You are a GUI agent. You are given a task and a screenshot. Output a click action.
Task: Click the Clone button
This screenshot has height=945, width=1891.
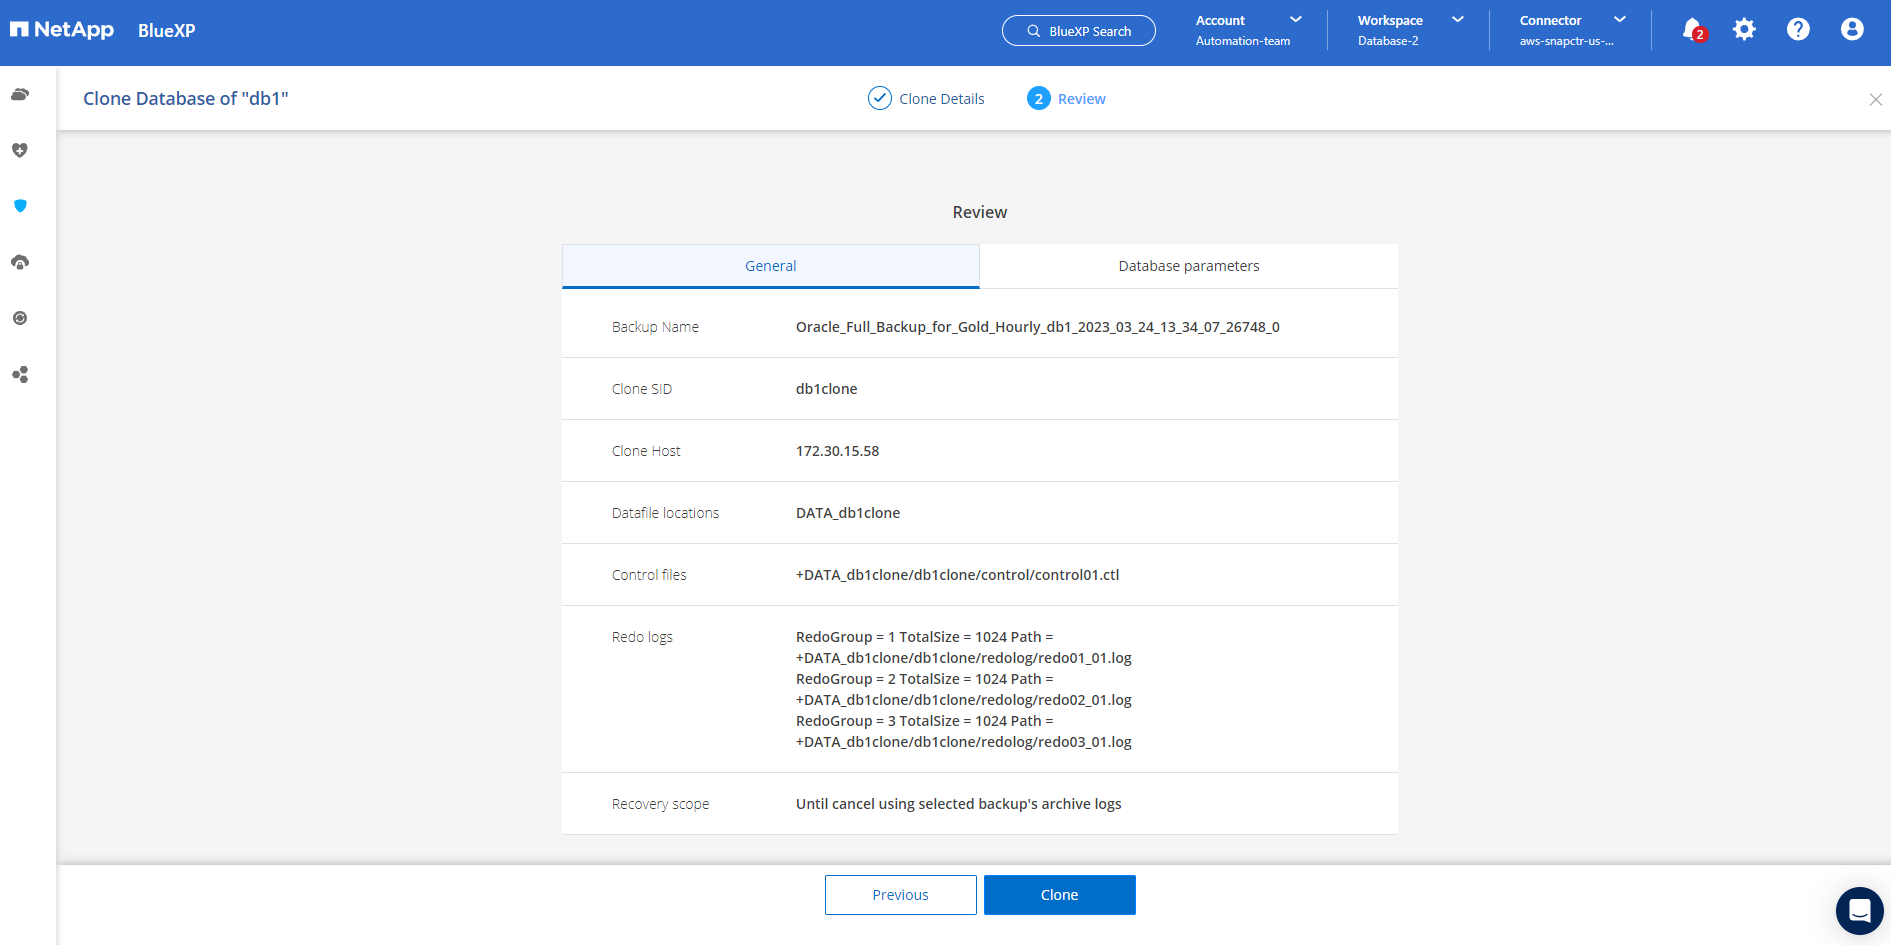1059,895
